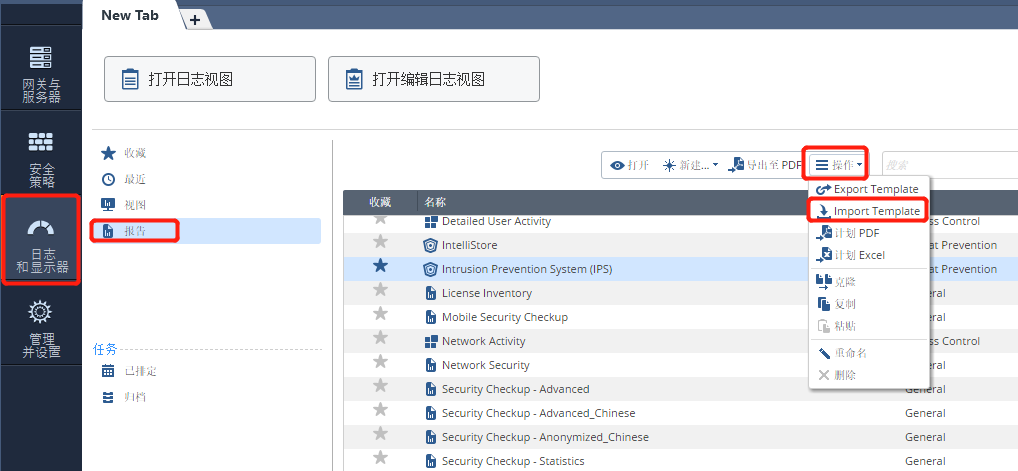The width and height of the screenshot is (1018, 471).
Task: Select the 报告 reports item
Action: tap(206, 231)
